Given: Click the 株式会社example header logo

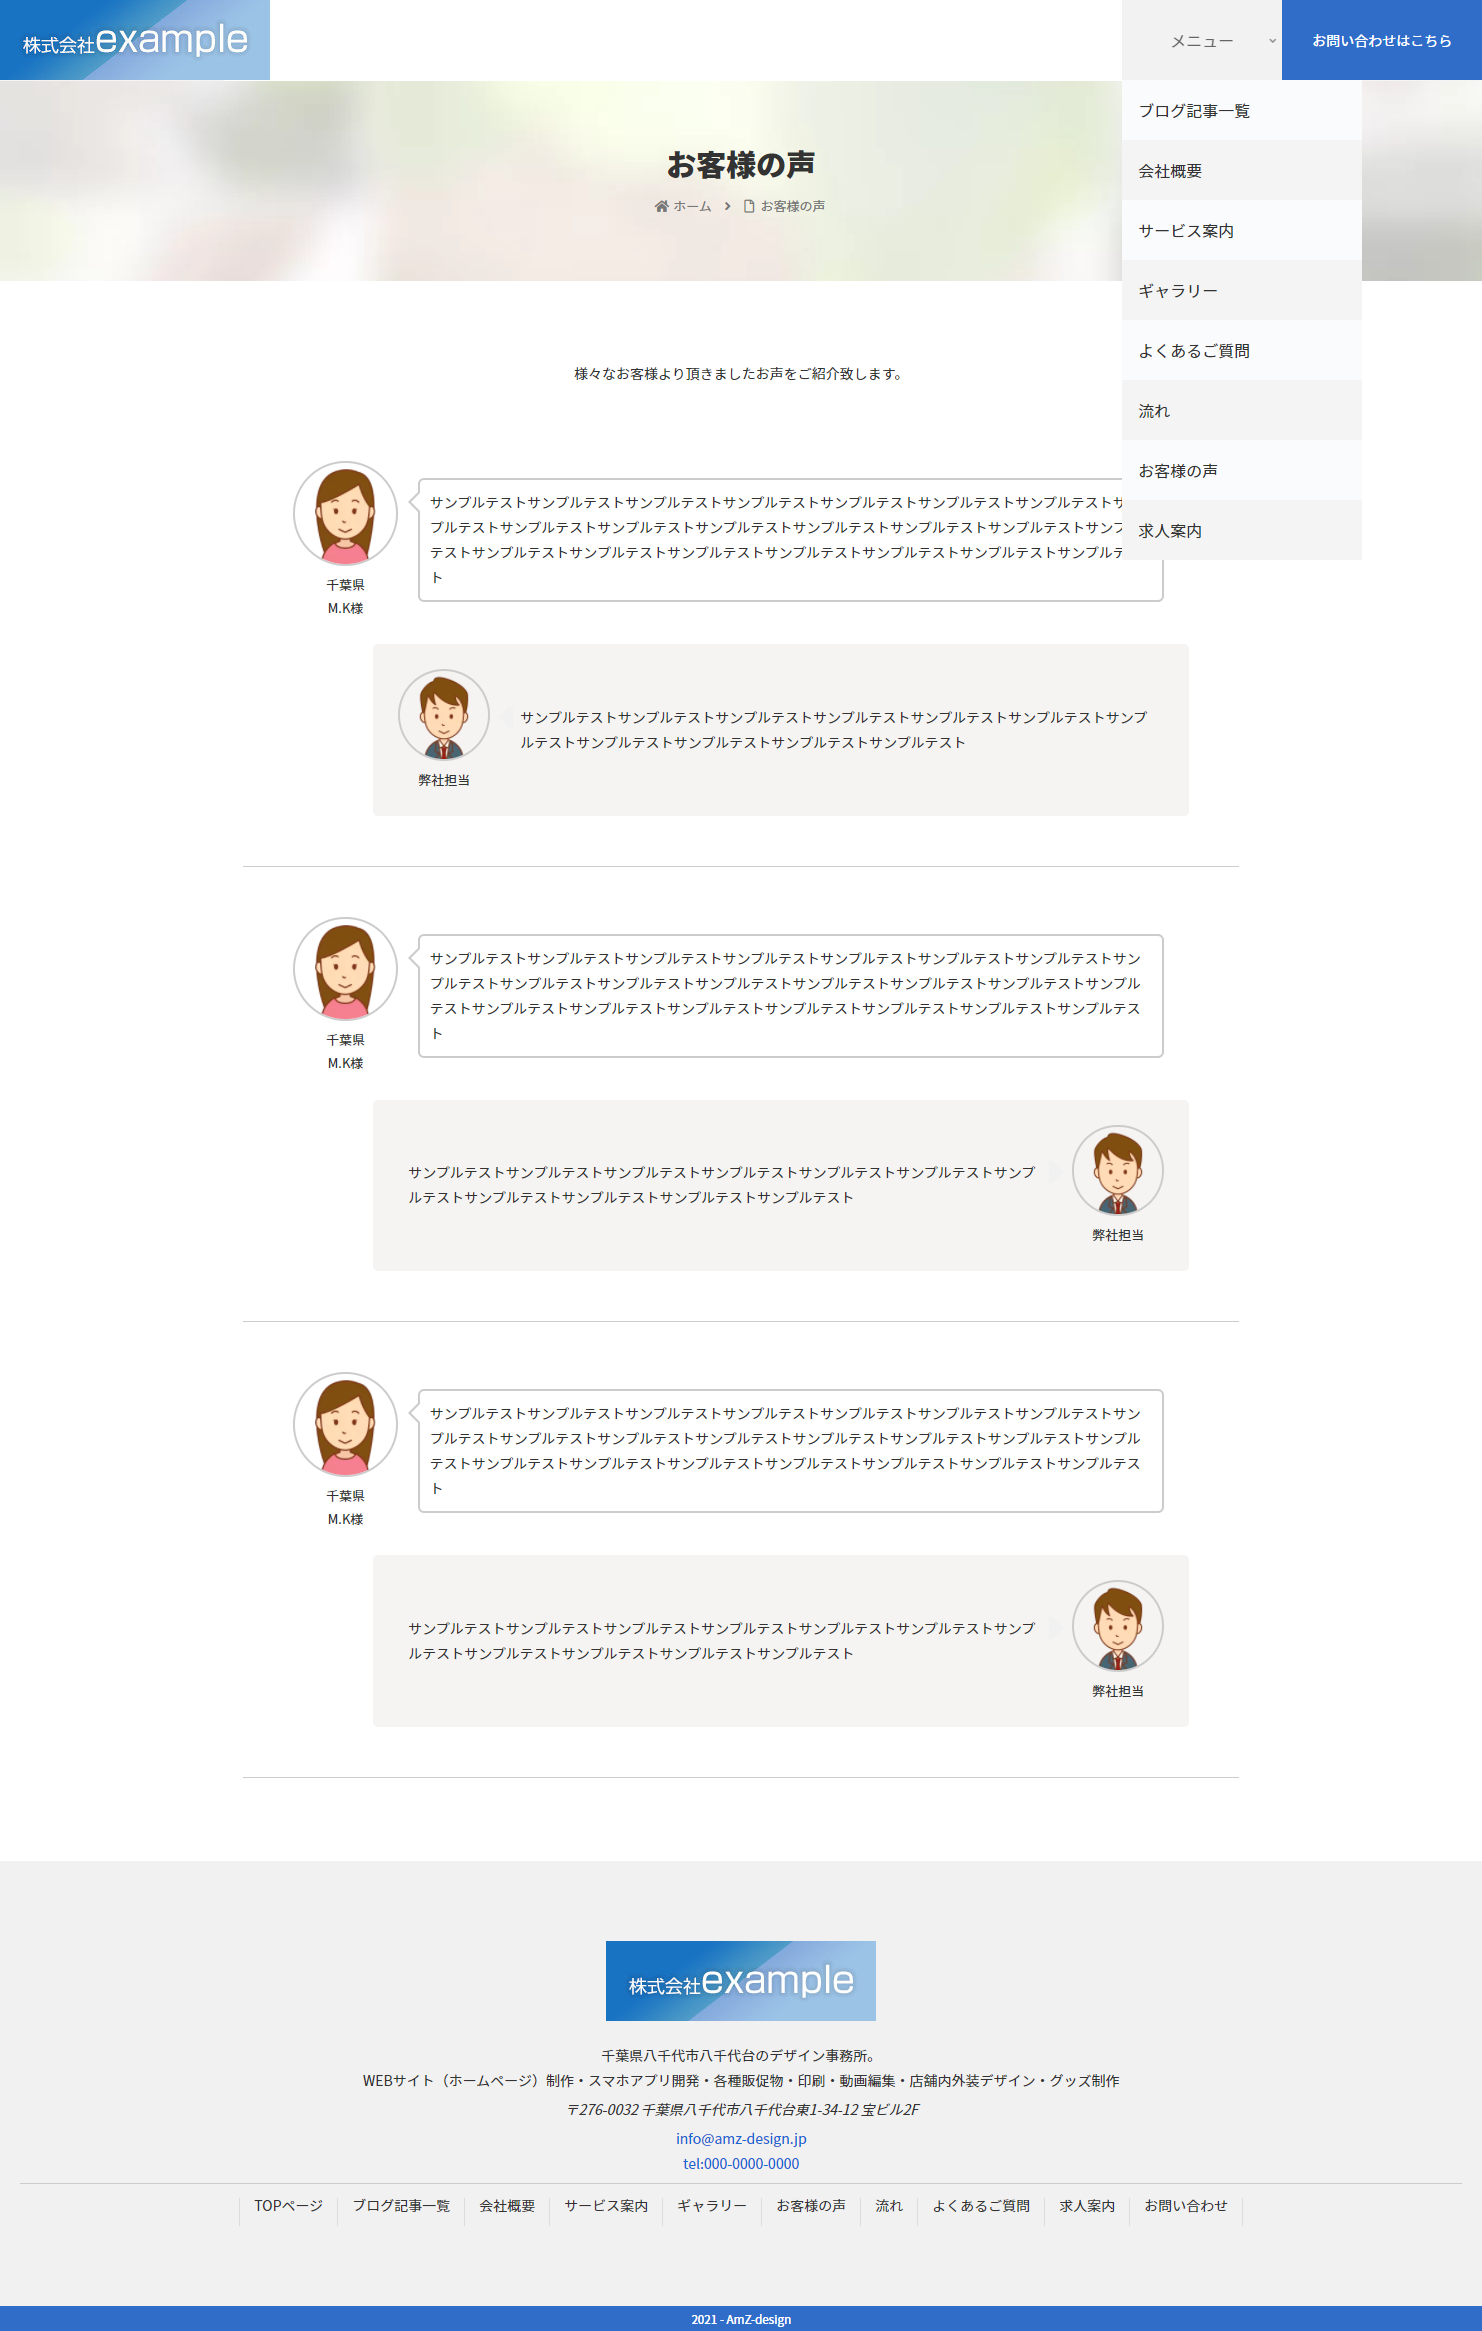Looking at the screenshot, I should pyautogui.click(x=135, y=40).
